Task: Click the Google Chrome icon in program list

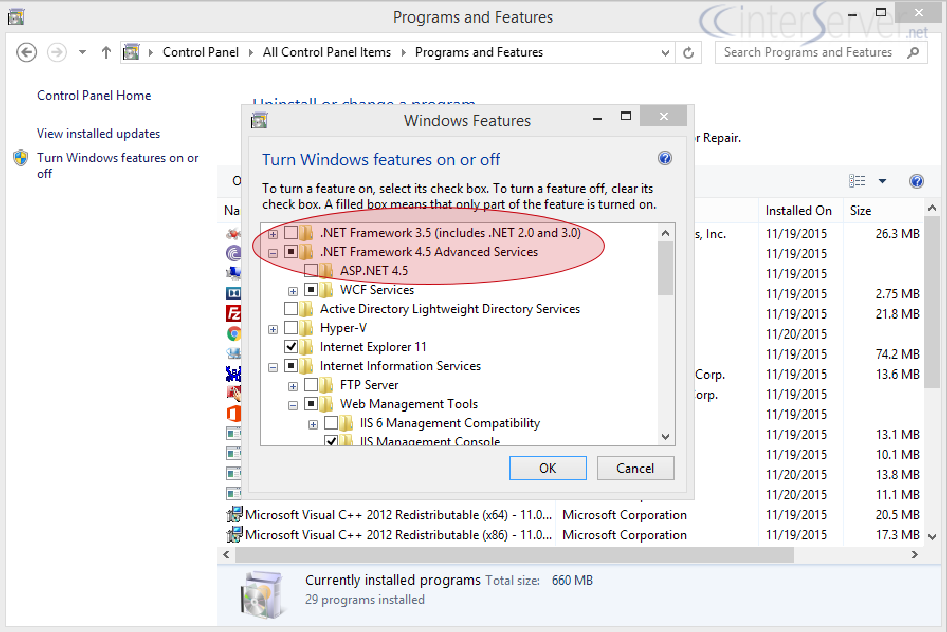Action: point(234,334)
